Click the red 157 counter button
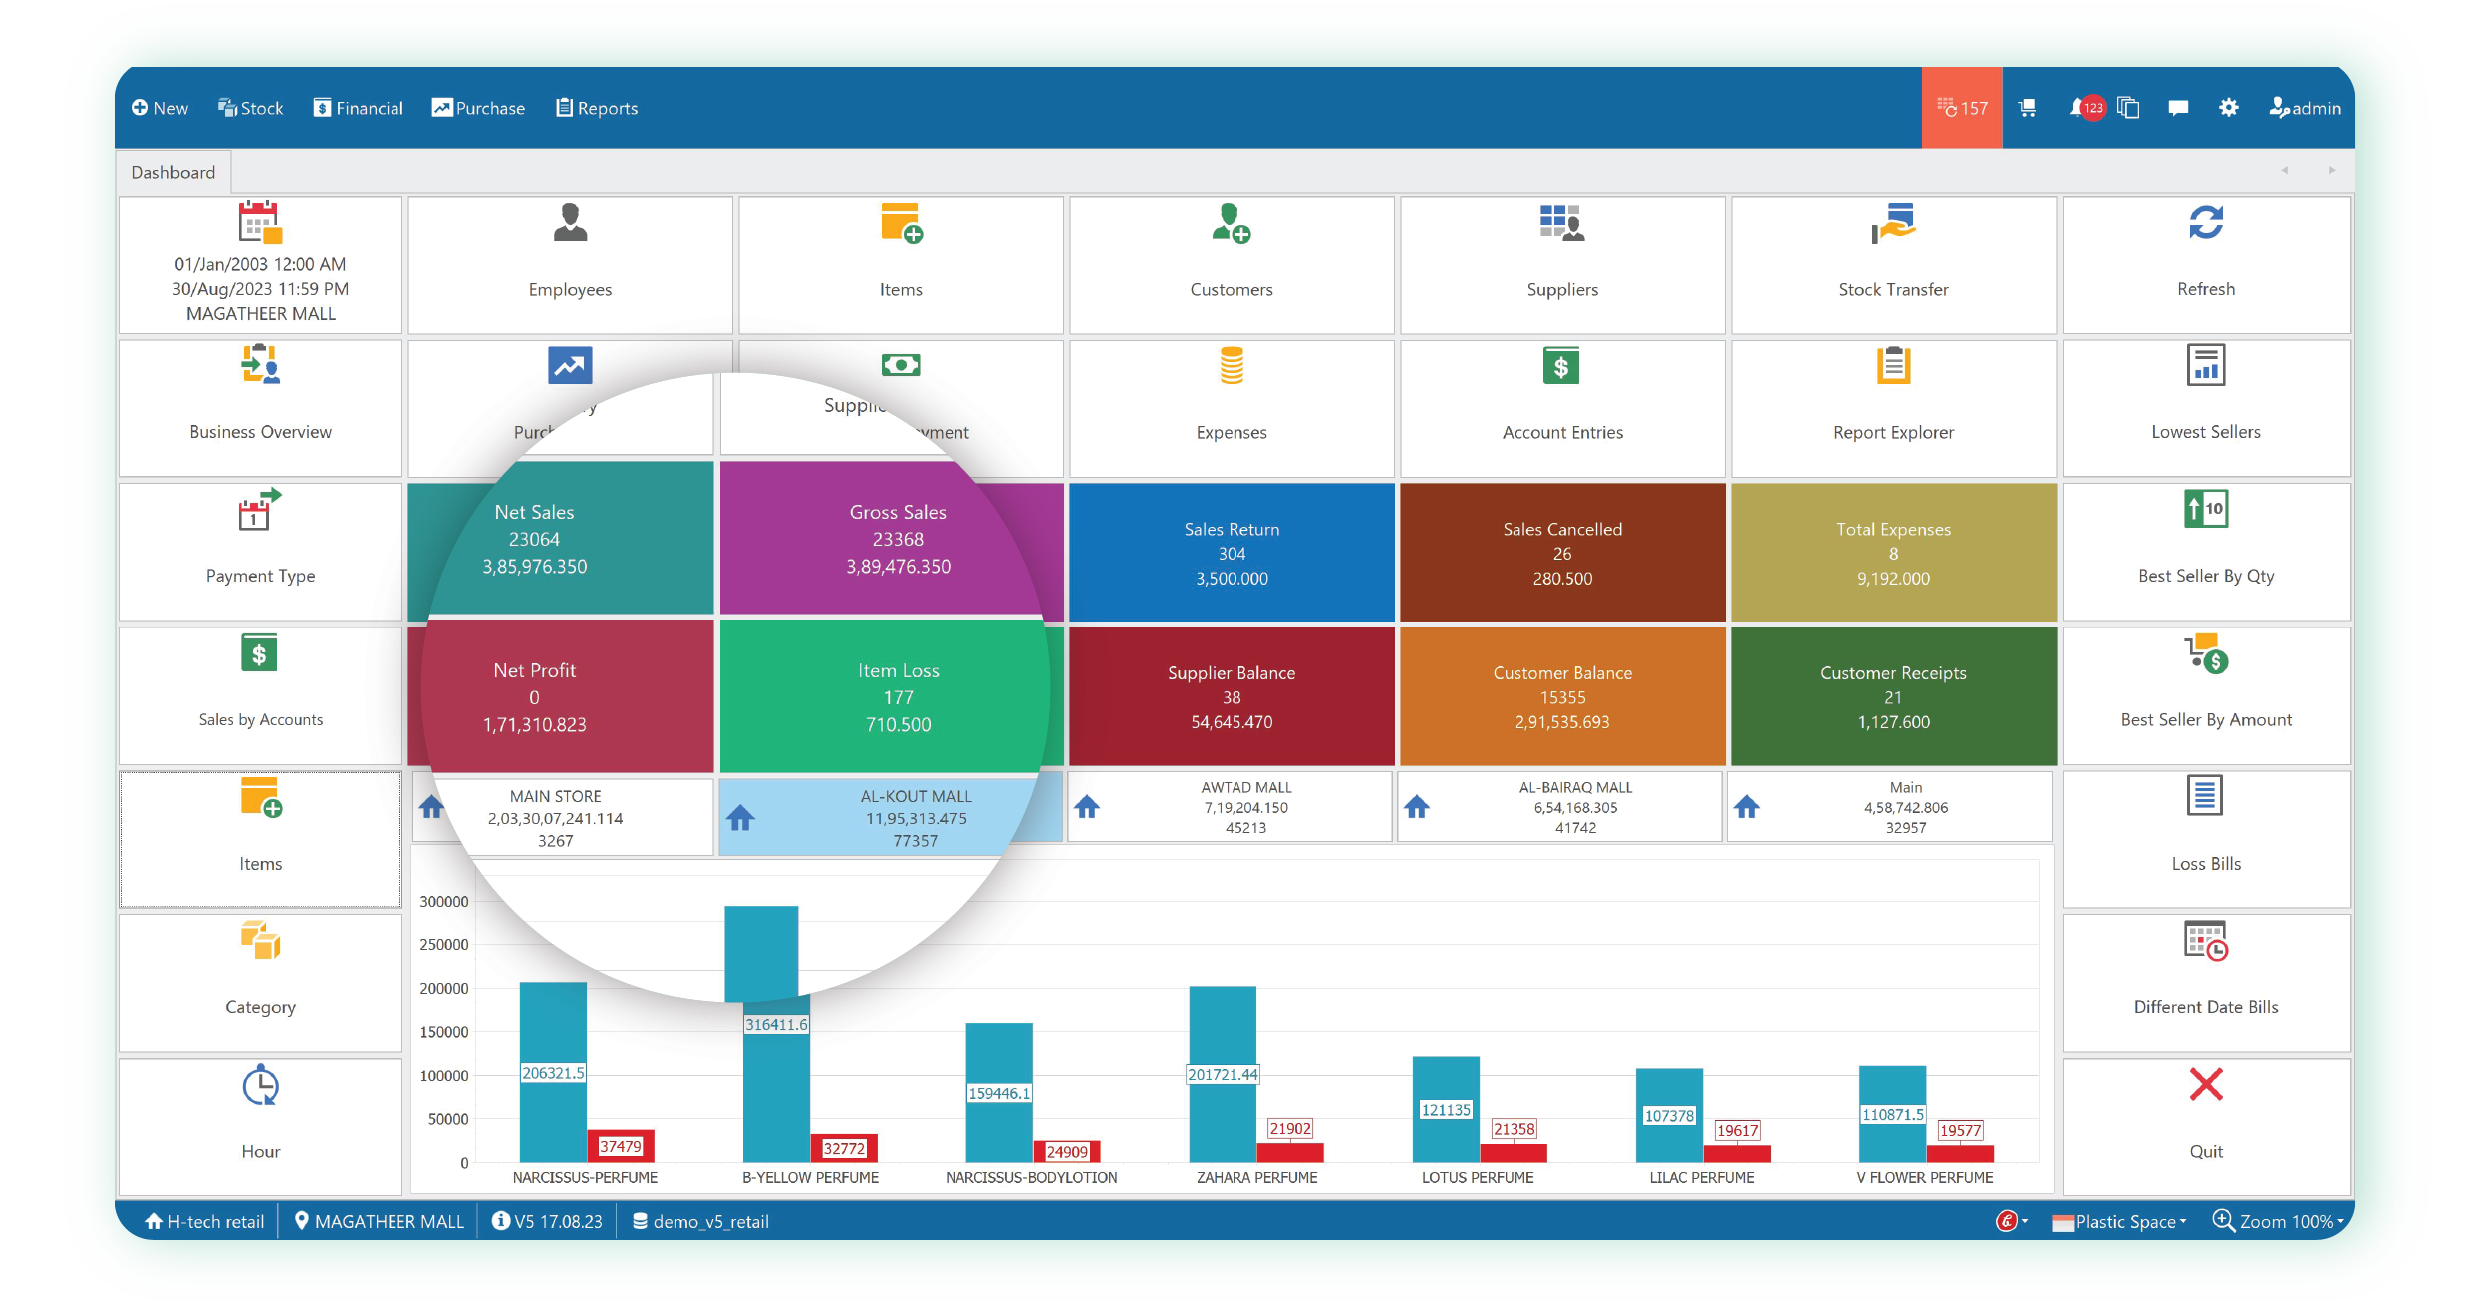Image resolution: width=2470 pixels, height=1301 pixels. click(x=1961, y=108)
